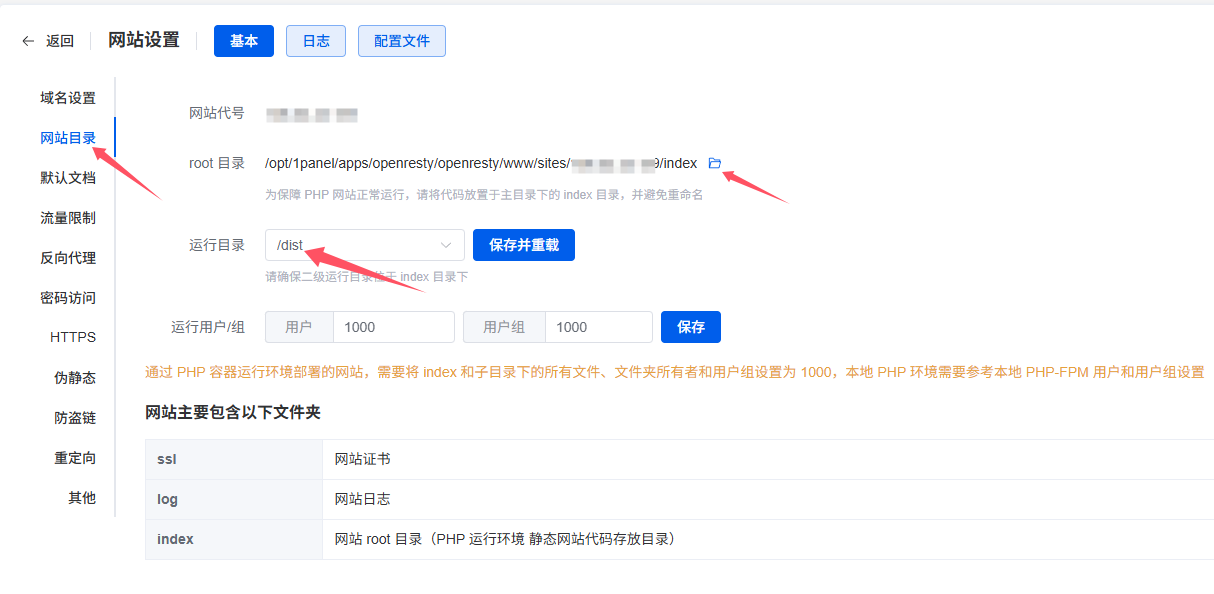Select 其他 in the sidebar
The width and height of the screenshot is (1214, 594).
pos(82,498)
